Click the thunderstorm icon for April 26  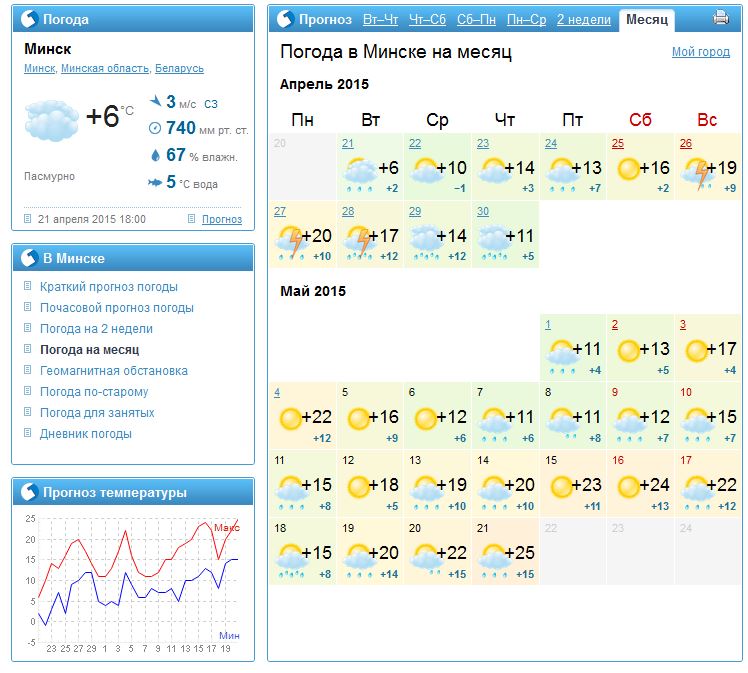pyautogui.click(x=697, y=172)
